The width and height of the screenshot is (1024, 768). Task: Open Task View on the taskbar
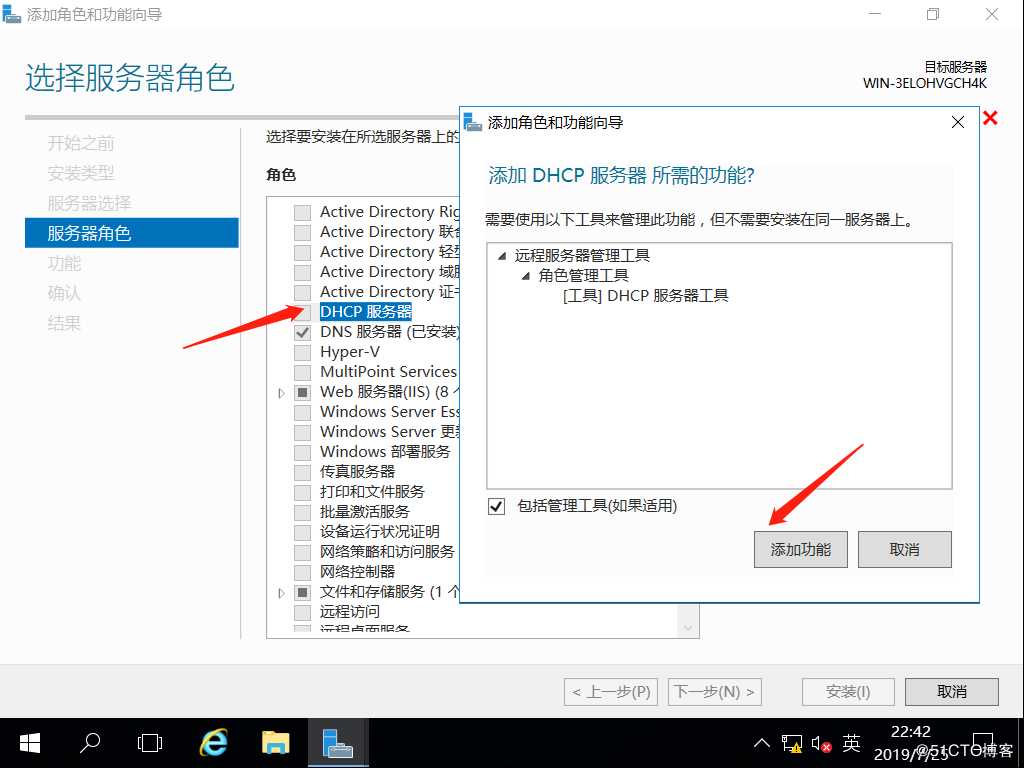pyautogui.click(x=150, y=743)
